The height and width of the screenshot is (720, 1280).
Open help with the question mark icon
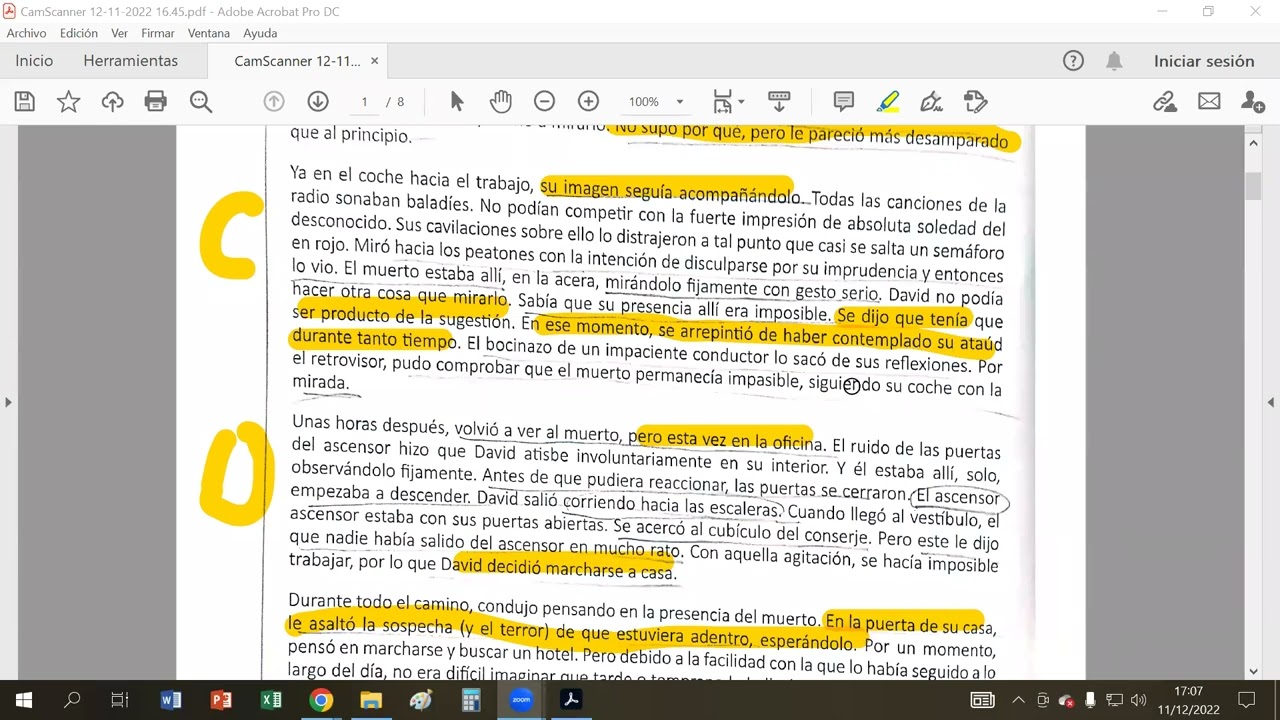tap(1073, 61)
